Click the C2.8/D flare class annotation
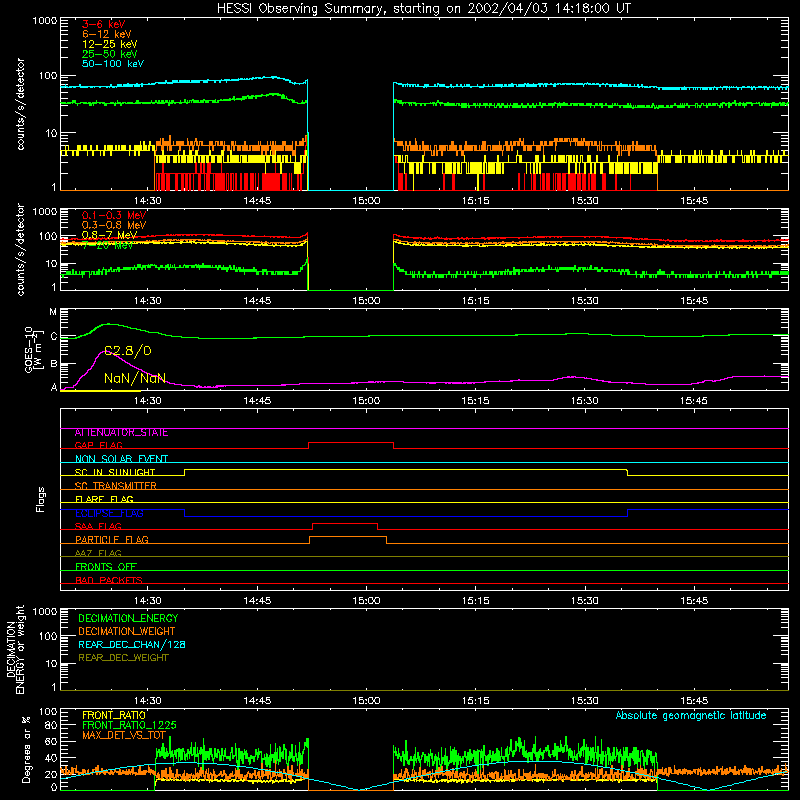Screen dimensions: 800x800 128,351
